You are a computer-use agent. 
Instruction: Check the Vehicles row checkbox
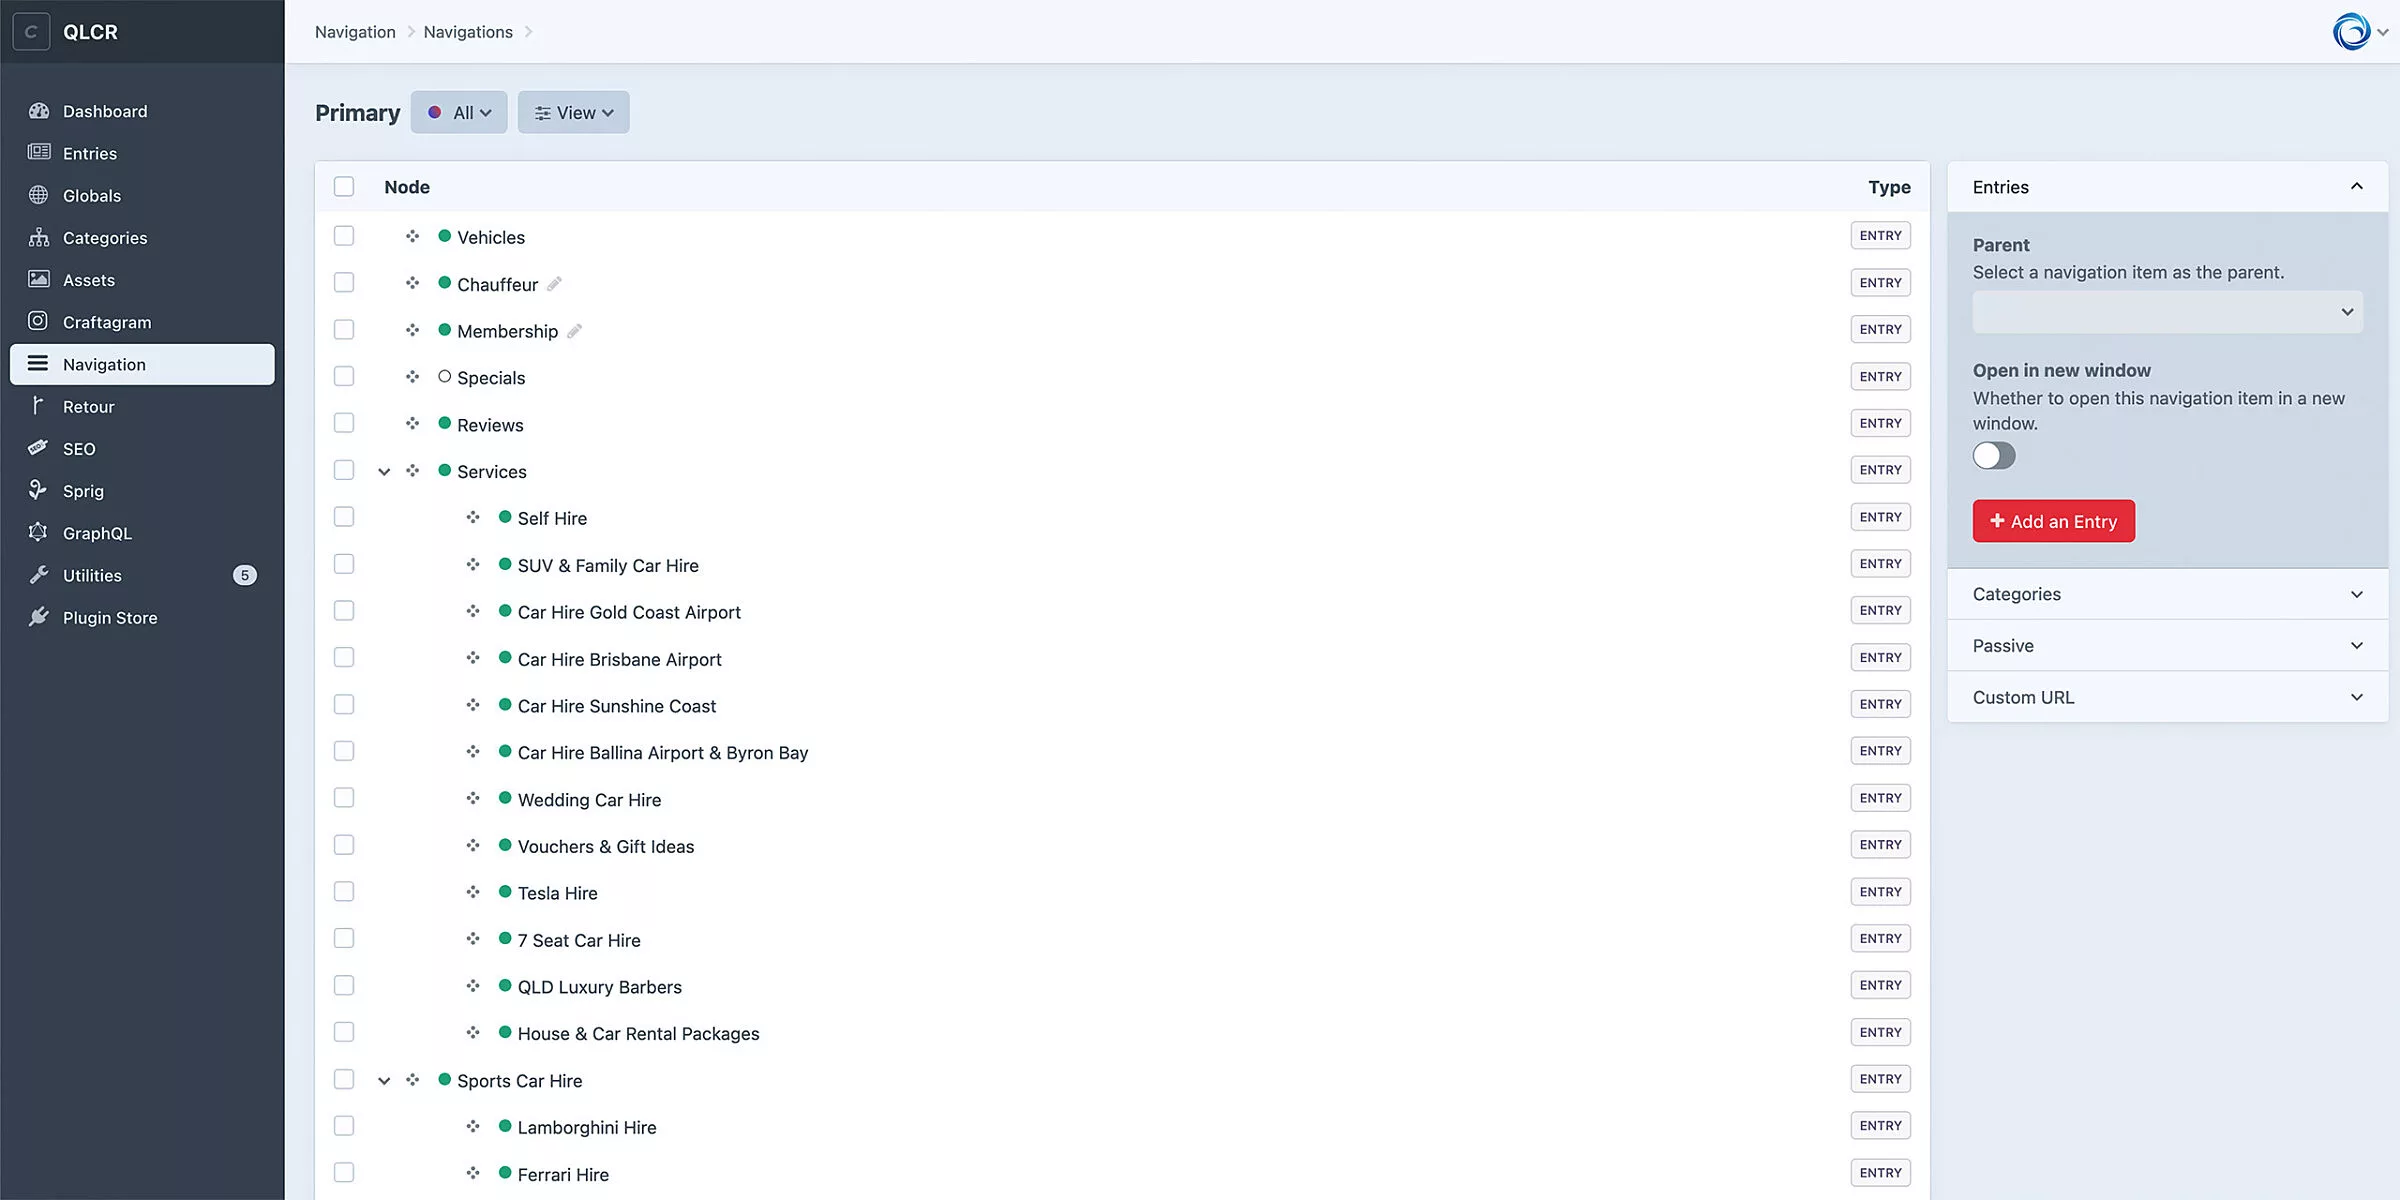click(x=344, y=236)
